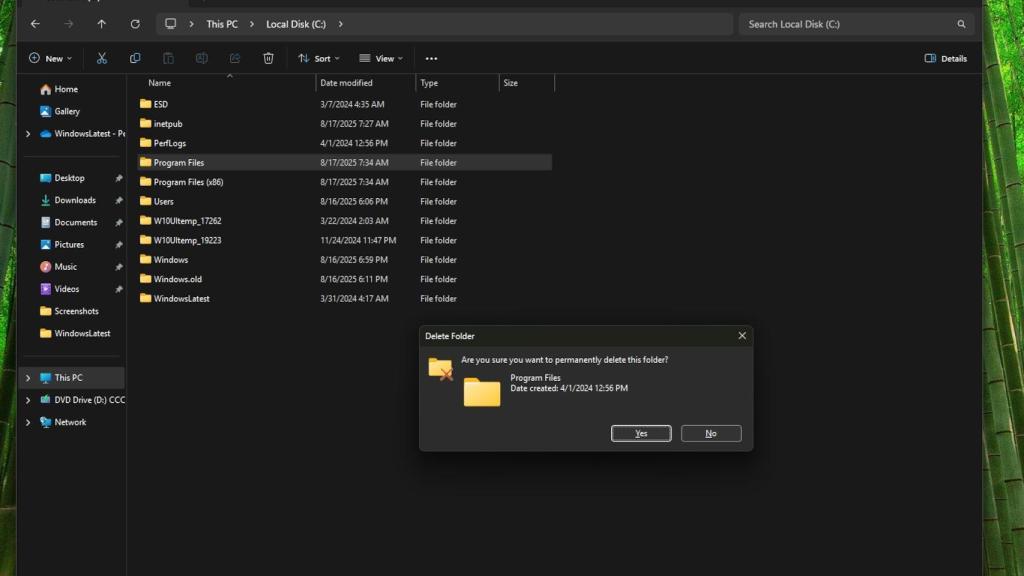Open the Sort dropdown
Viewport: 1024px width, 576px height.
point(320,58)
